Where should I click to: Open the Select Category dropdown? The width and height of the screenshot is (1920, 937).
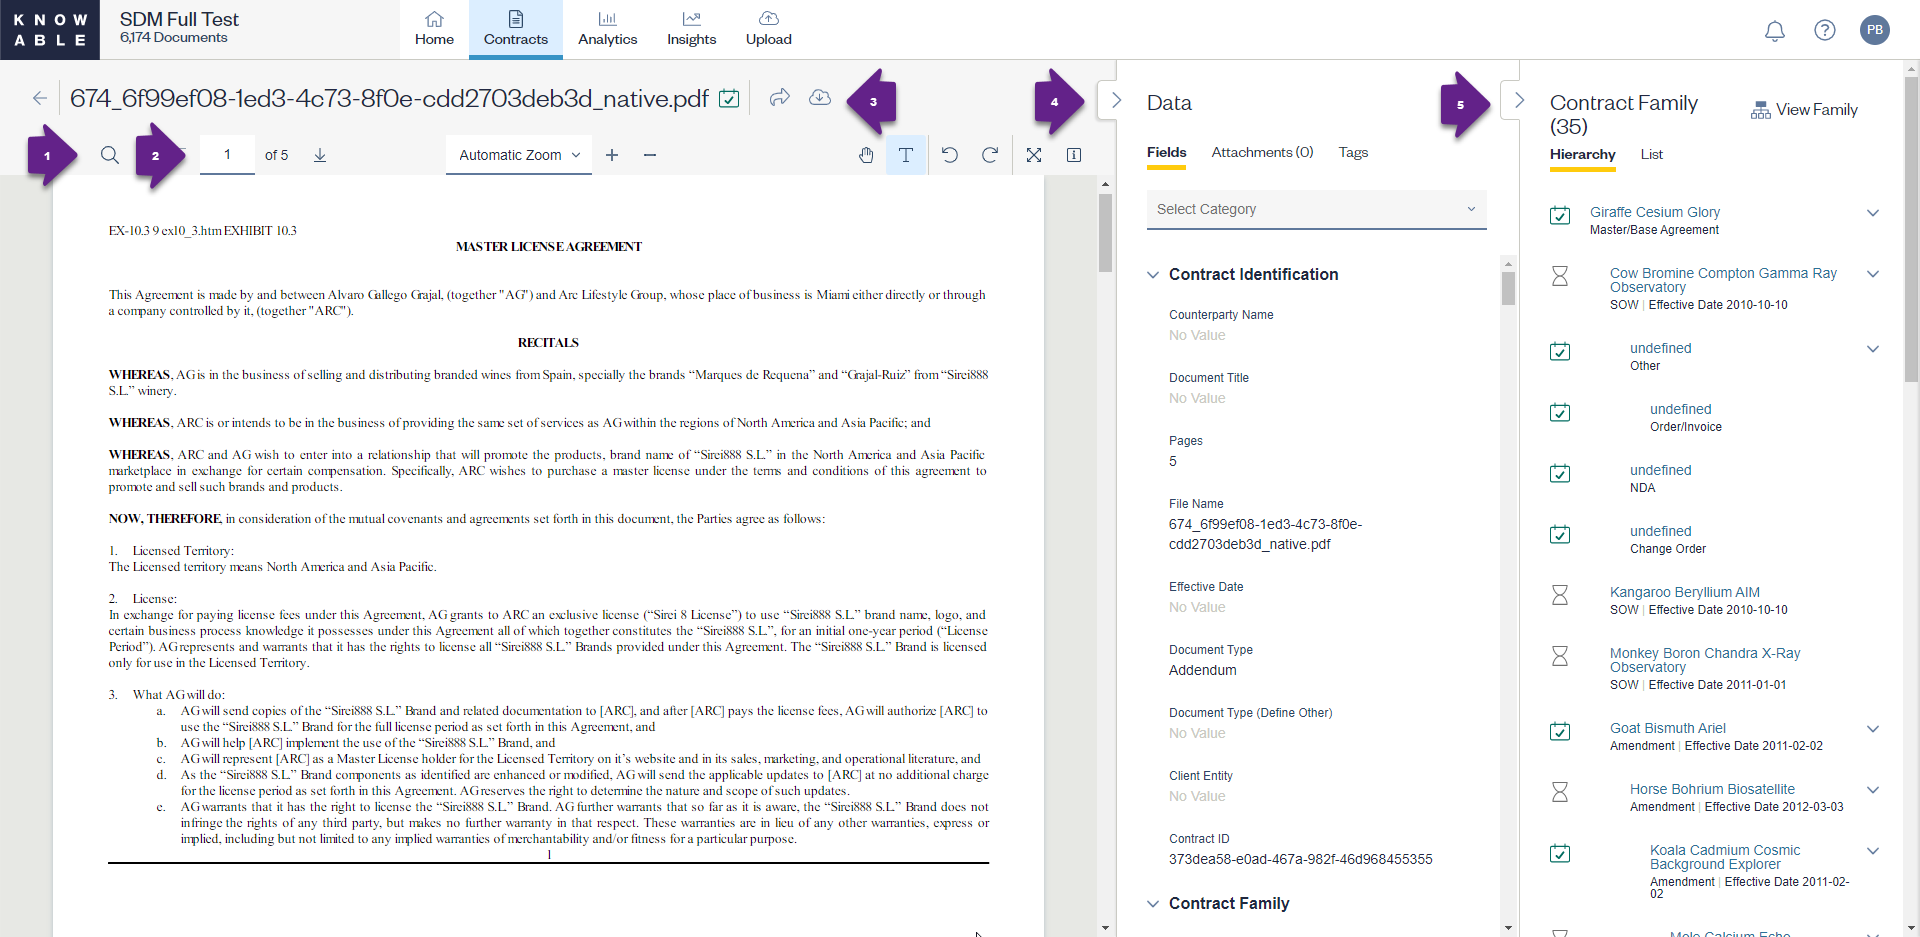1316,209
